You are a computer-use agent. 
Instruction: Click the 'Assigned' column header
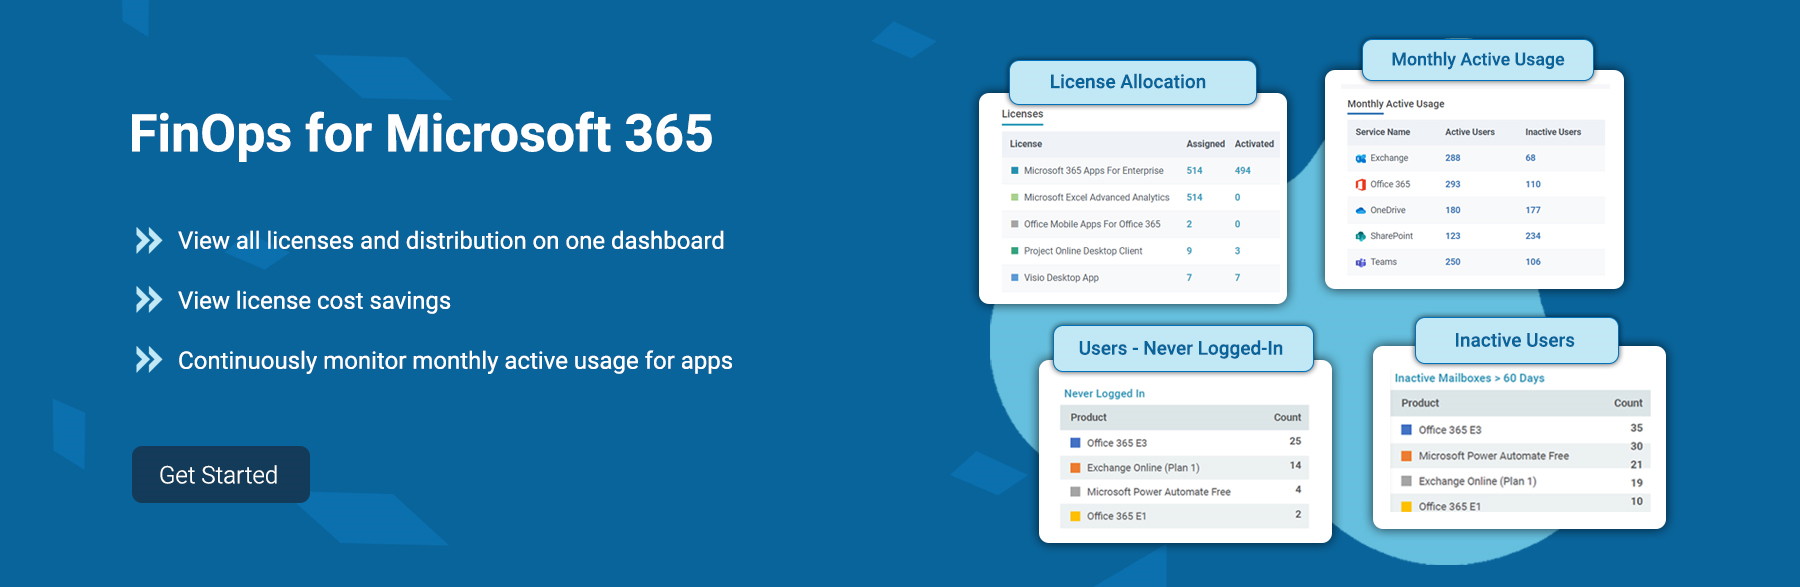pos(1205,144)
